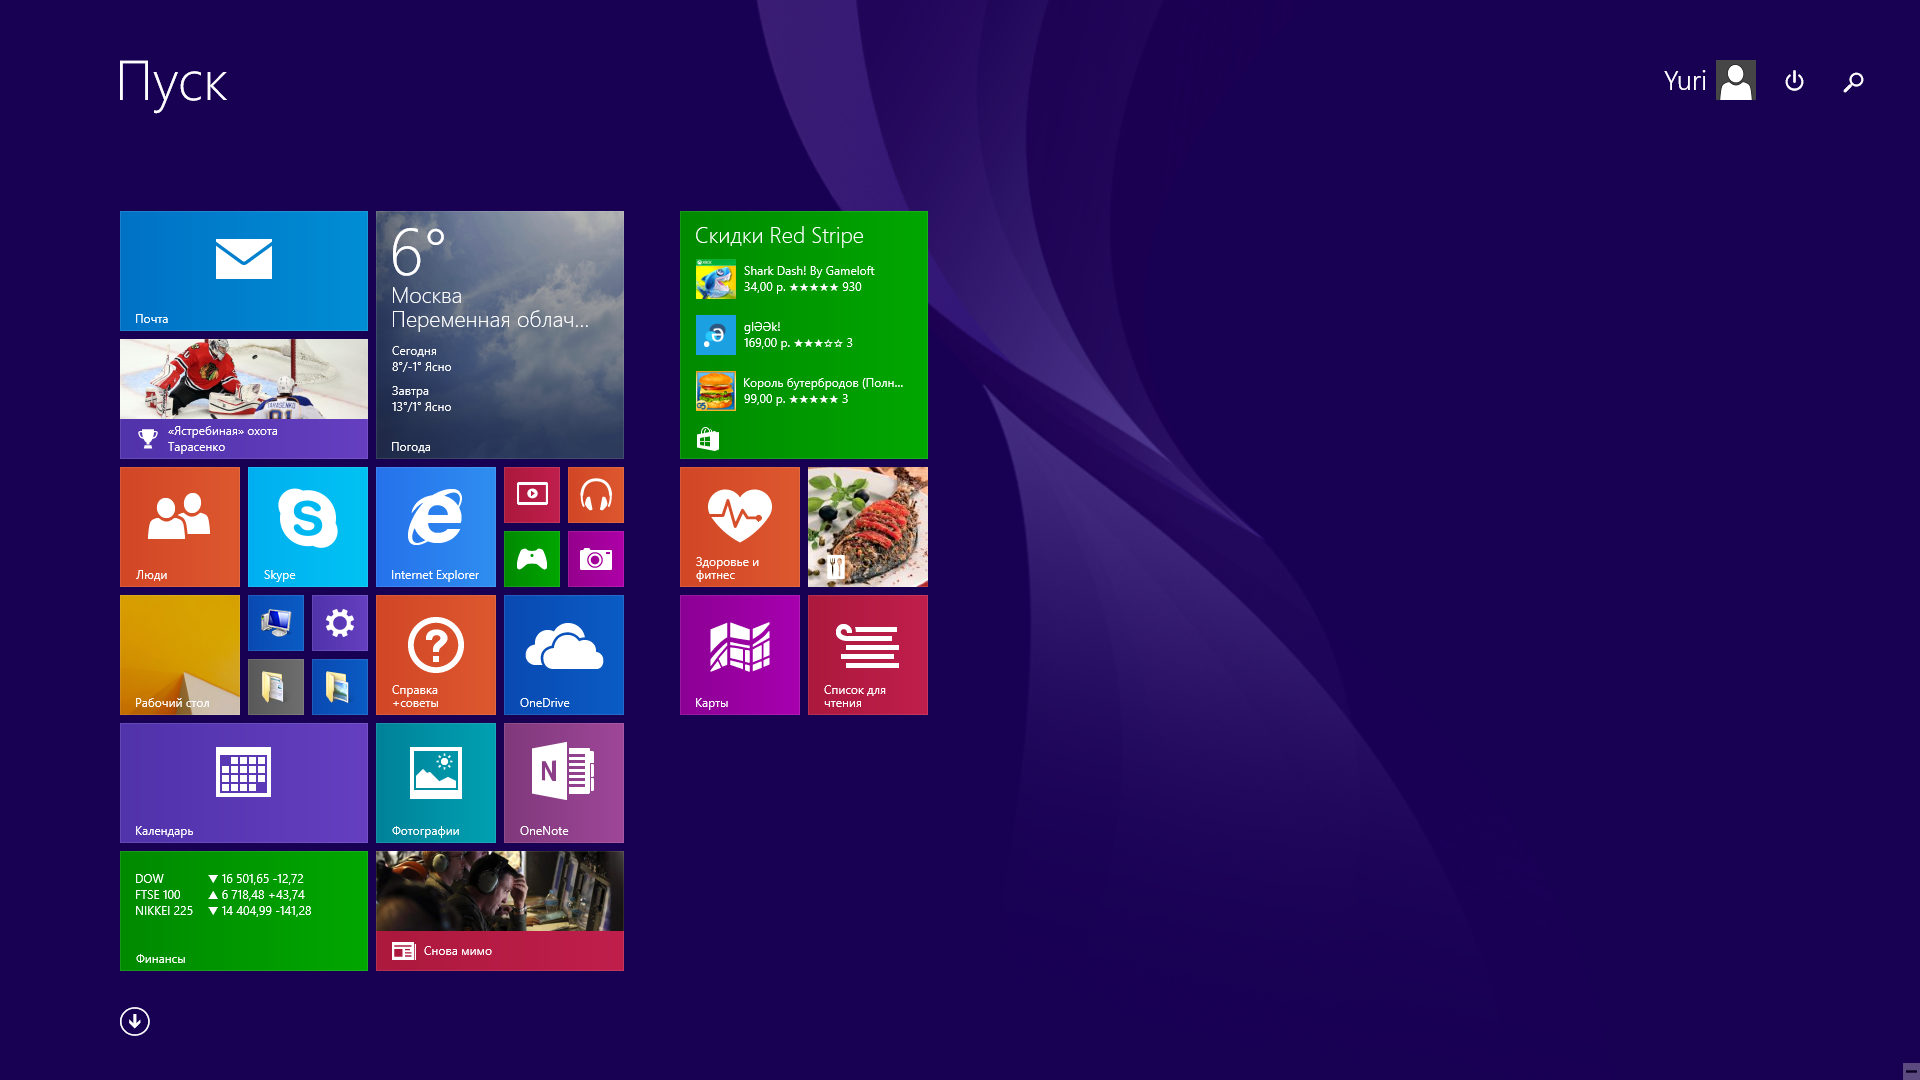Open the Рабочий стол desktop tile
Screen dimensions: 1920x1080
coord(180,655)
